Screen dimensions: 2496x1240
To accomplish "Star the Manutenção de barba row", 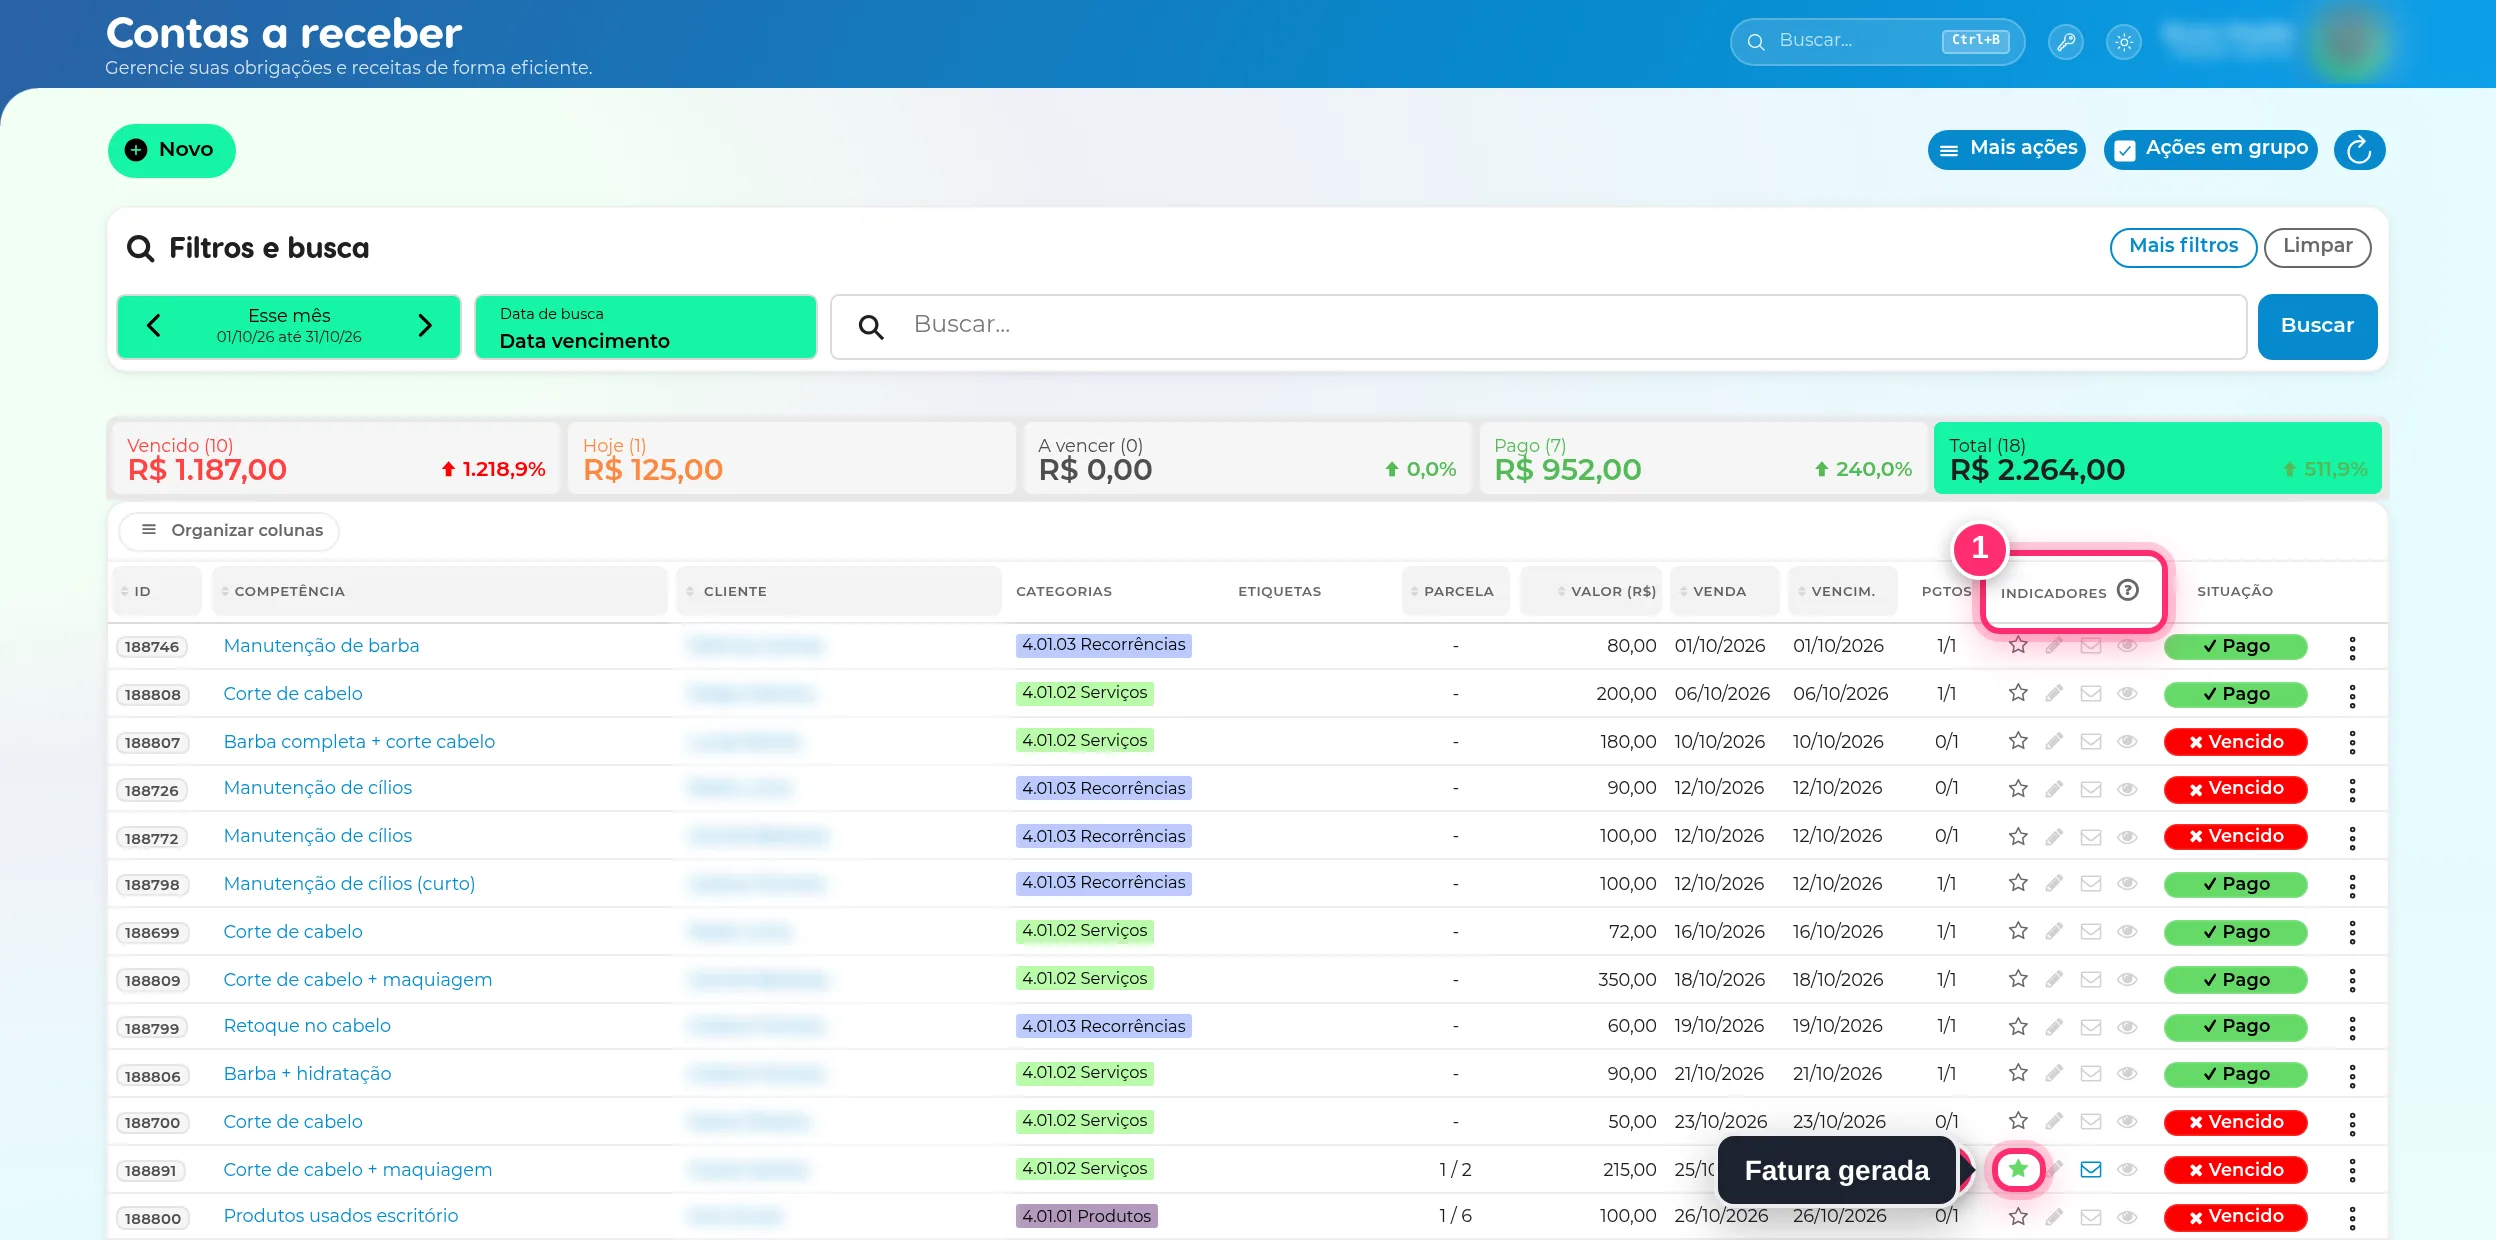I will [x=2018, y=646].
